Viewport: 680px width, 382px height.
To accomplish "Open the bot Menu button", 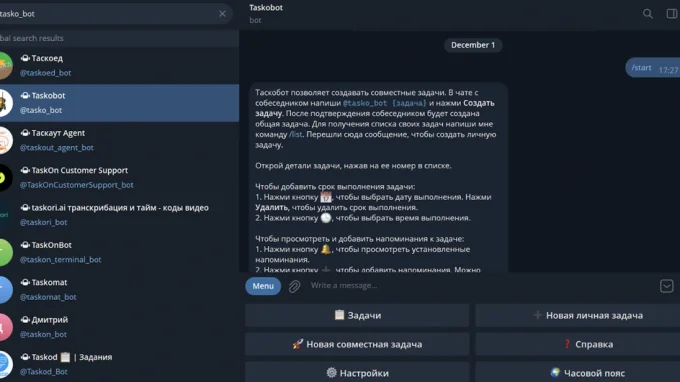I will (x=263, y=286).
